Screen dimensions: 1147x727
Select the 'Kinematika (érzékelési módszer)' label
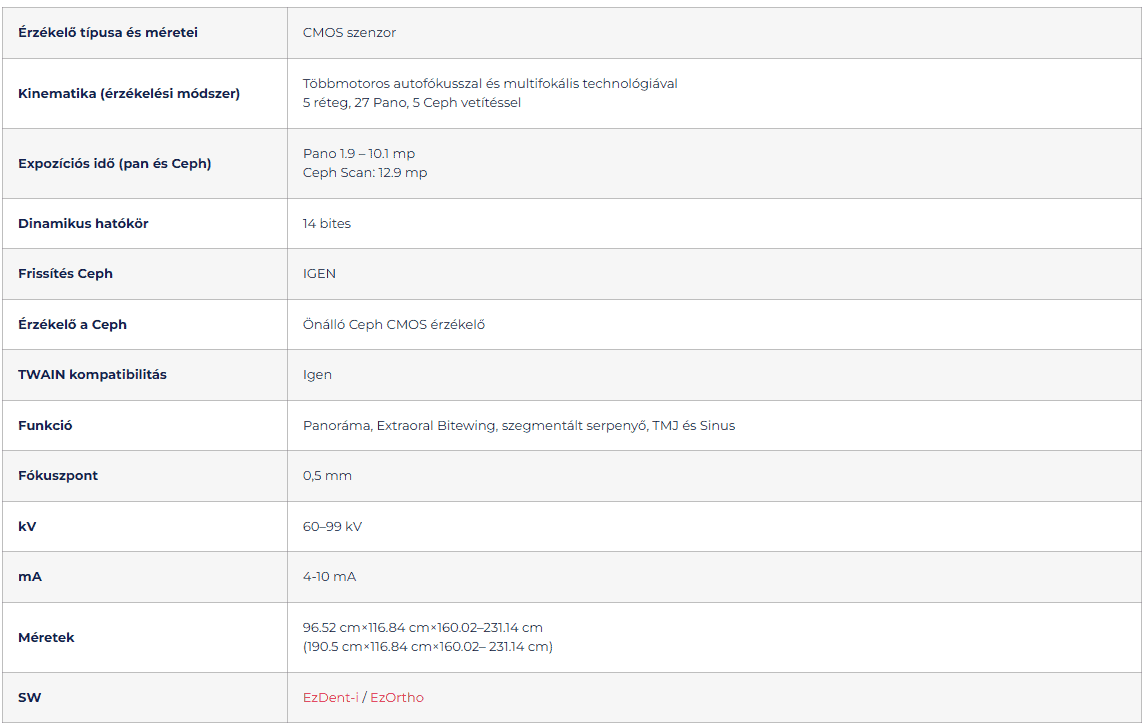[x=129, y=93]
